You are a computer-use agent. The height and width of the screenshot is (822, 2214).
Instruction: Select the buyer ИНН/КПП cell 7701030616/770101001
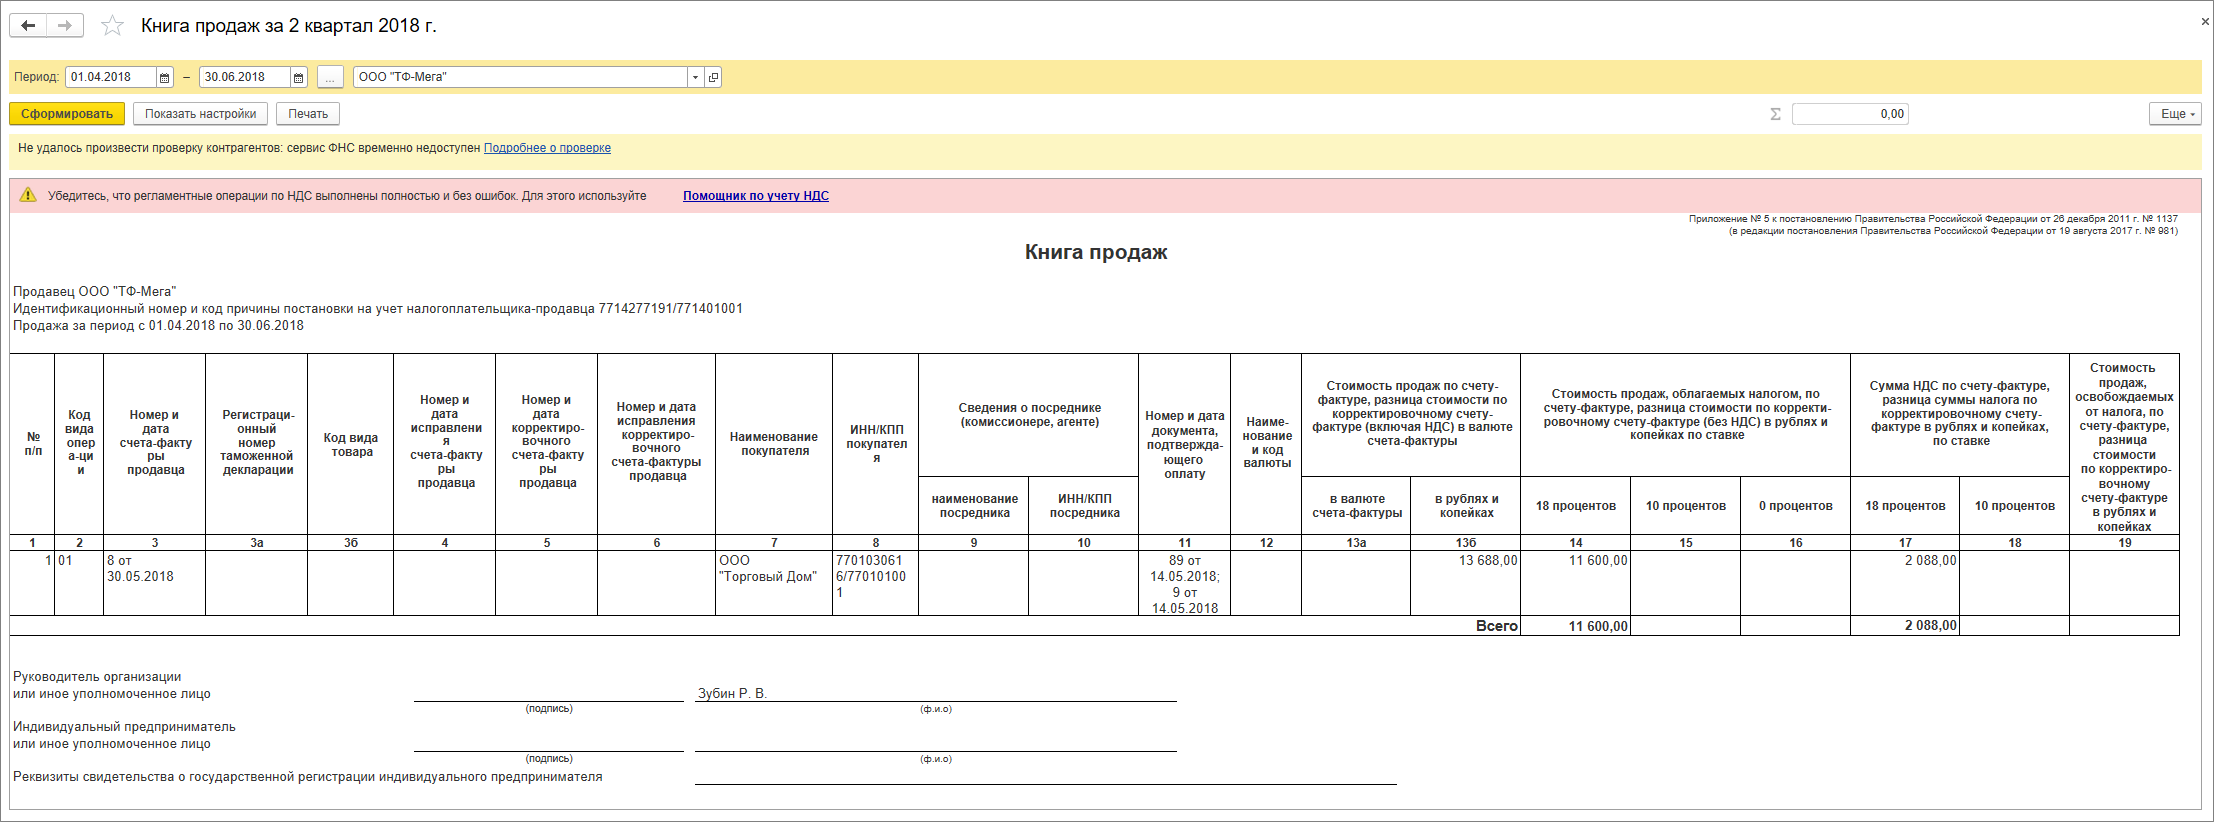875,583
